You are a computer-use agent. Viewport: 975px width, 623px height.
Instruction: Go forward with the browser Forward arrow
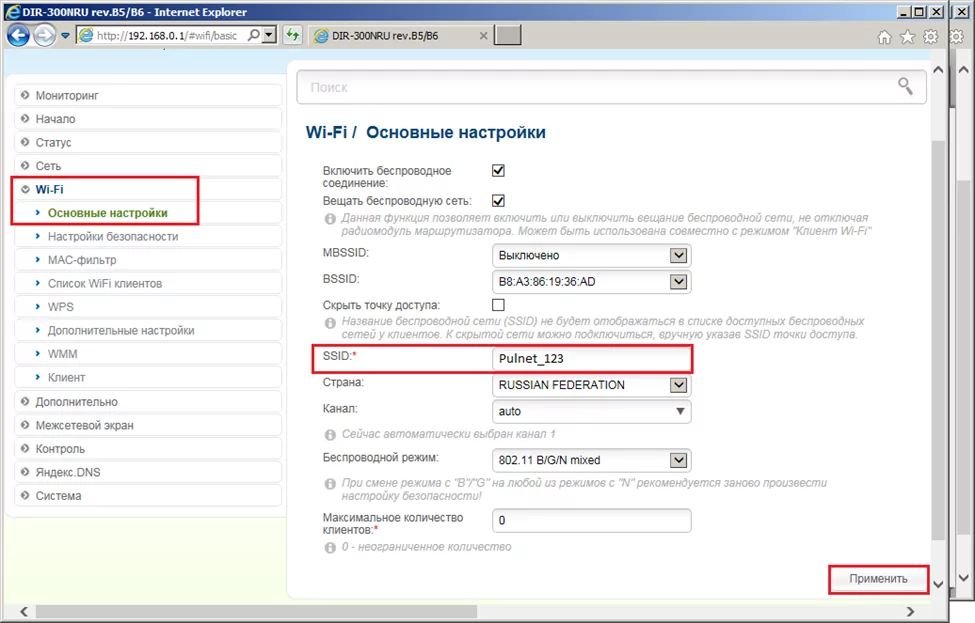coord(44,35)
